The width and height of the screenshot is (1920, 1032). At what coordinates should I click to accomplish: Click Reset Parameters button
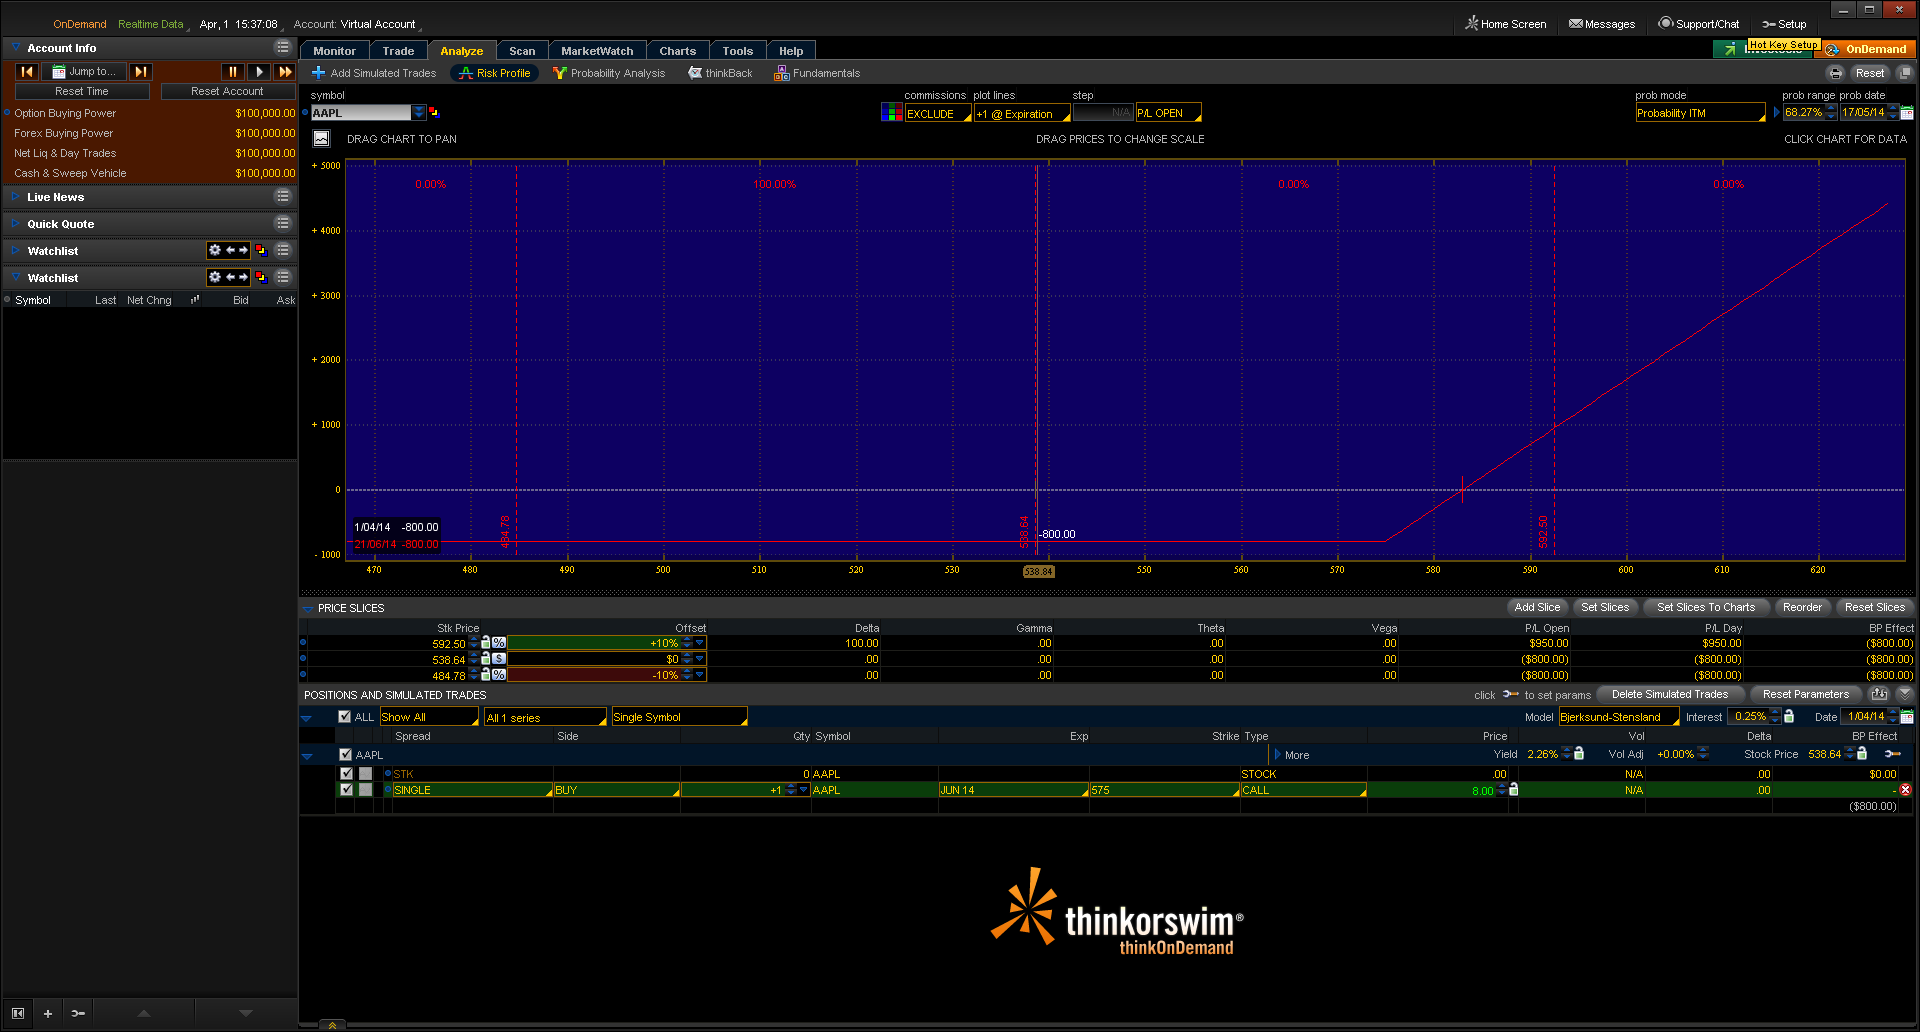(1805, 694)
